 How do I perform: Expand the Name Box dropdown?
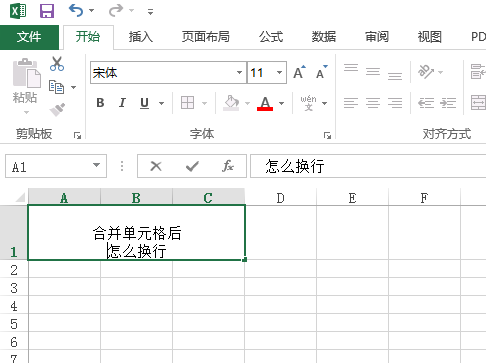96,165
